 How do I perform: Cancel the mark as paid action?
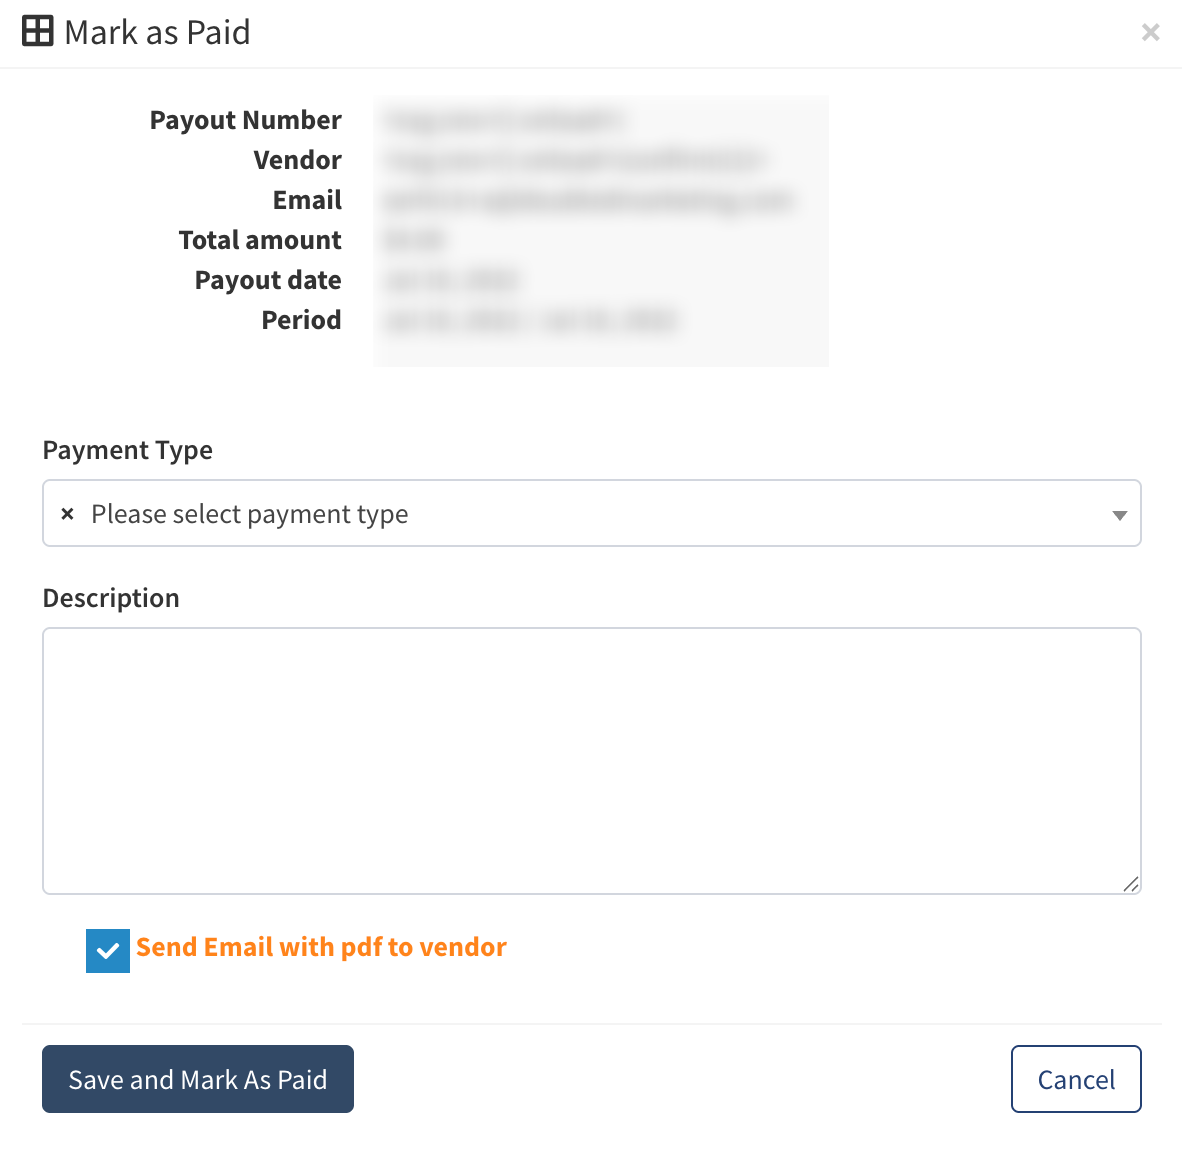click(x=1076, y=1079)
